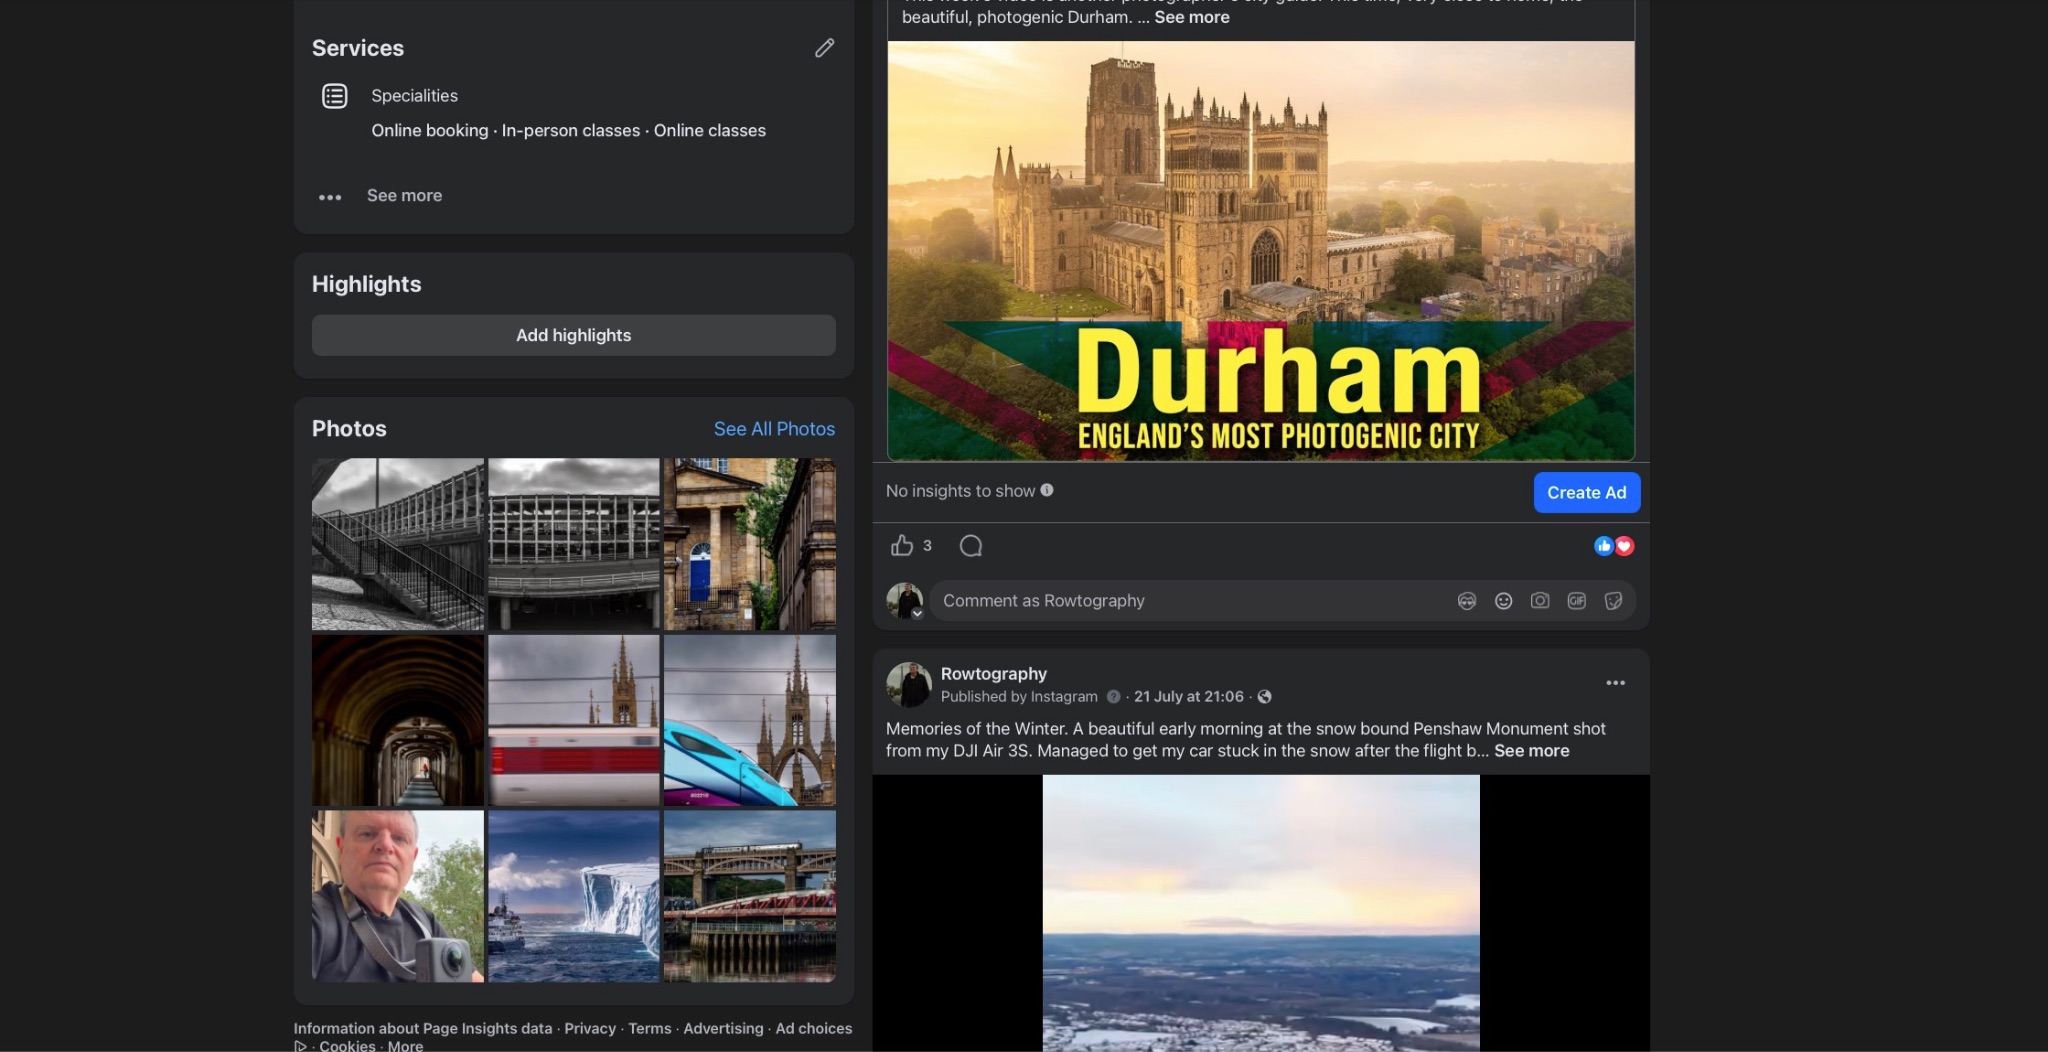The width and height of the screenshot is (2048, 1052).
Task: Click the Services section heading
Action: 357,48
